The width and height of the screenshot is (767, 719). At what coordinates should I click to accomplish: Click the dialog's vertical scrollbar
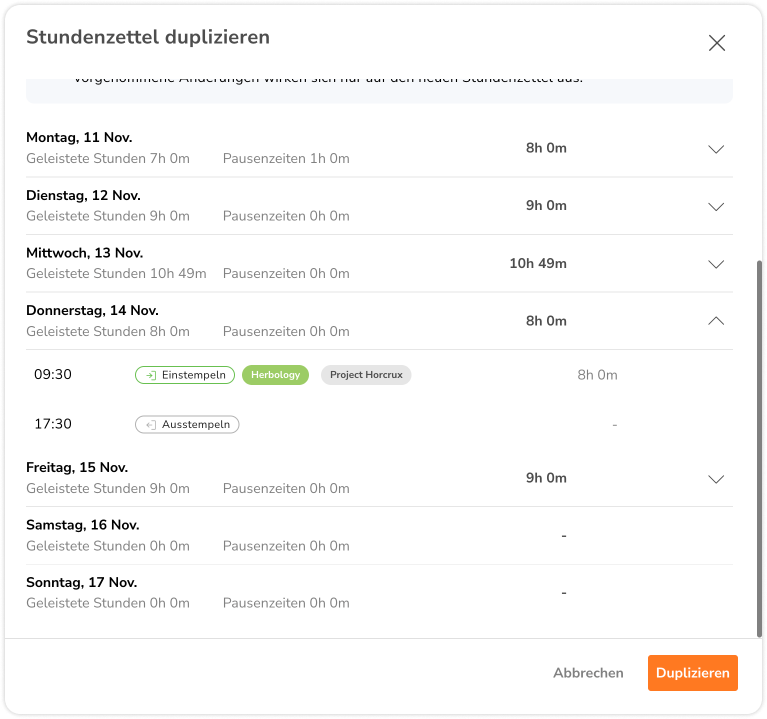click(x=759, y=449)
